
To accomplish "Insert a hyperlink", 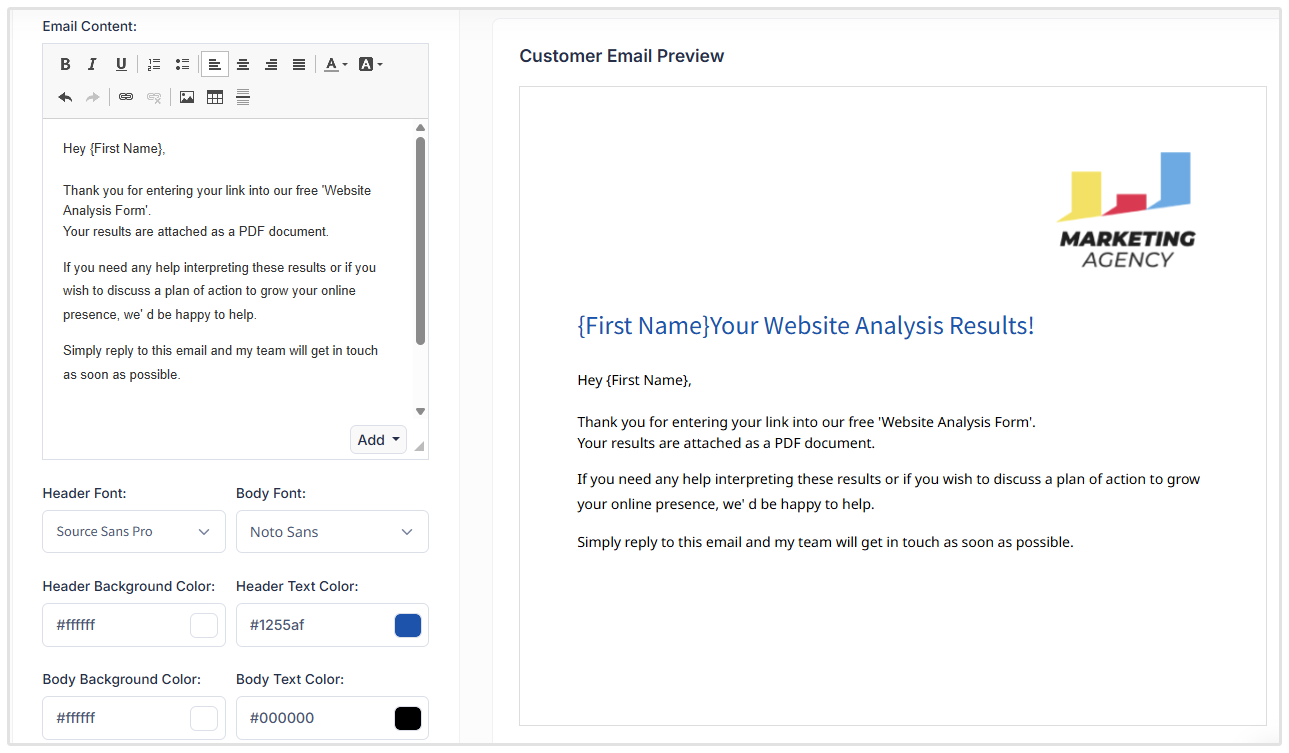I will coord(126,97).
